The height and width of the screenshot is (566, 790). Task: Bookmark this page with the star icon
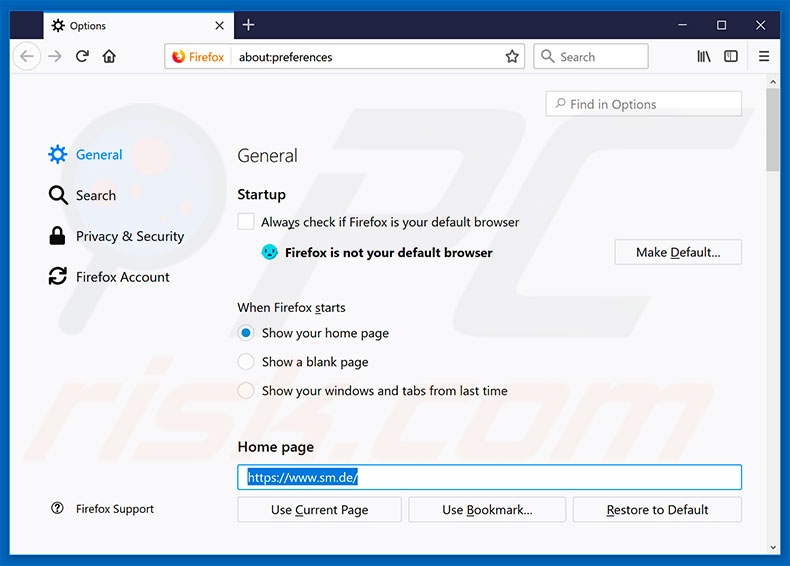512,56
